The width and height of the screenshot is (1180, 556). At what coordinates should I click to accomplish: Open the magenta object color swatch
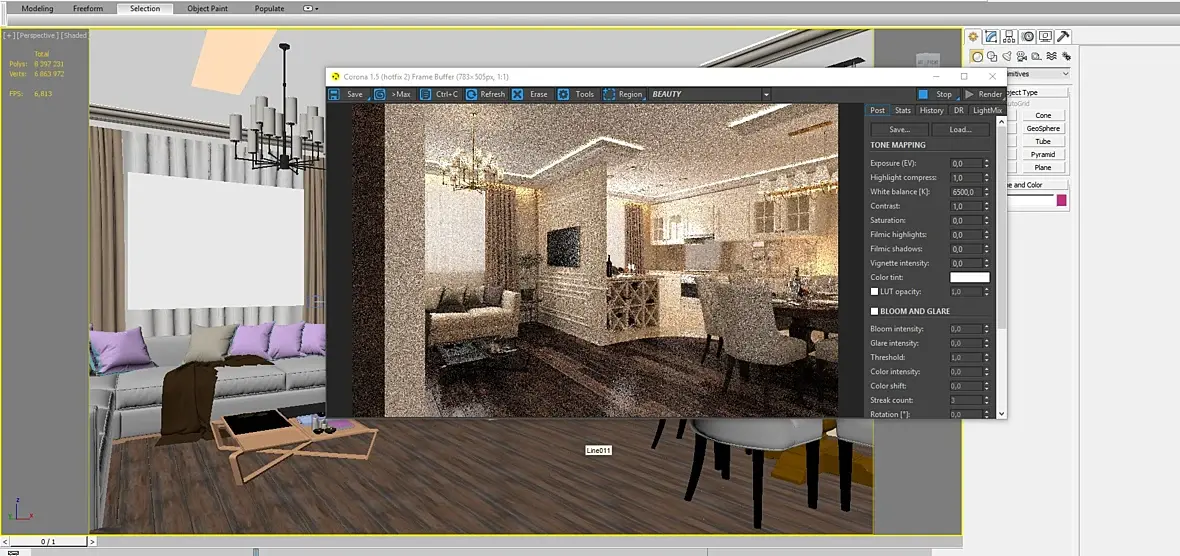pyautogui.click(x=1062, y=200)
